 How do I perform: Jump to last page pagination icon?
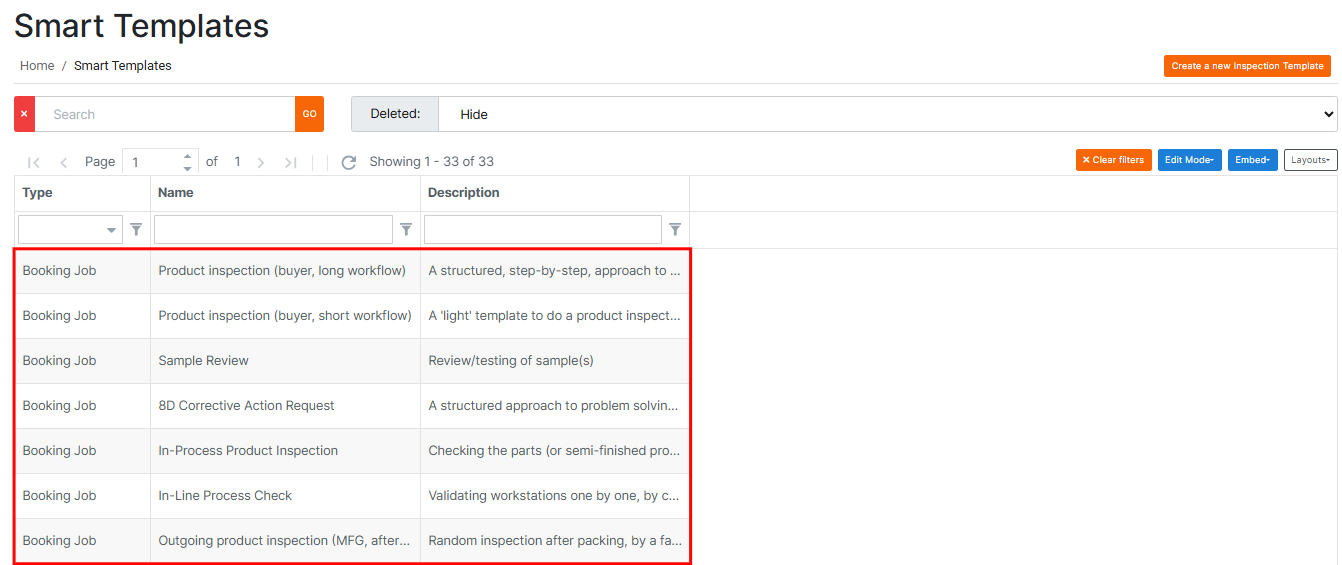tap(291, 162)
